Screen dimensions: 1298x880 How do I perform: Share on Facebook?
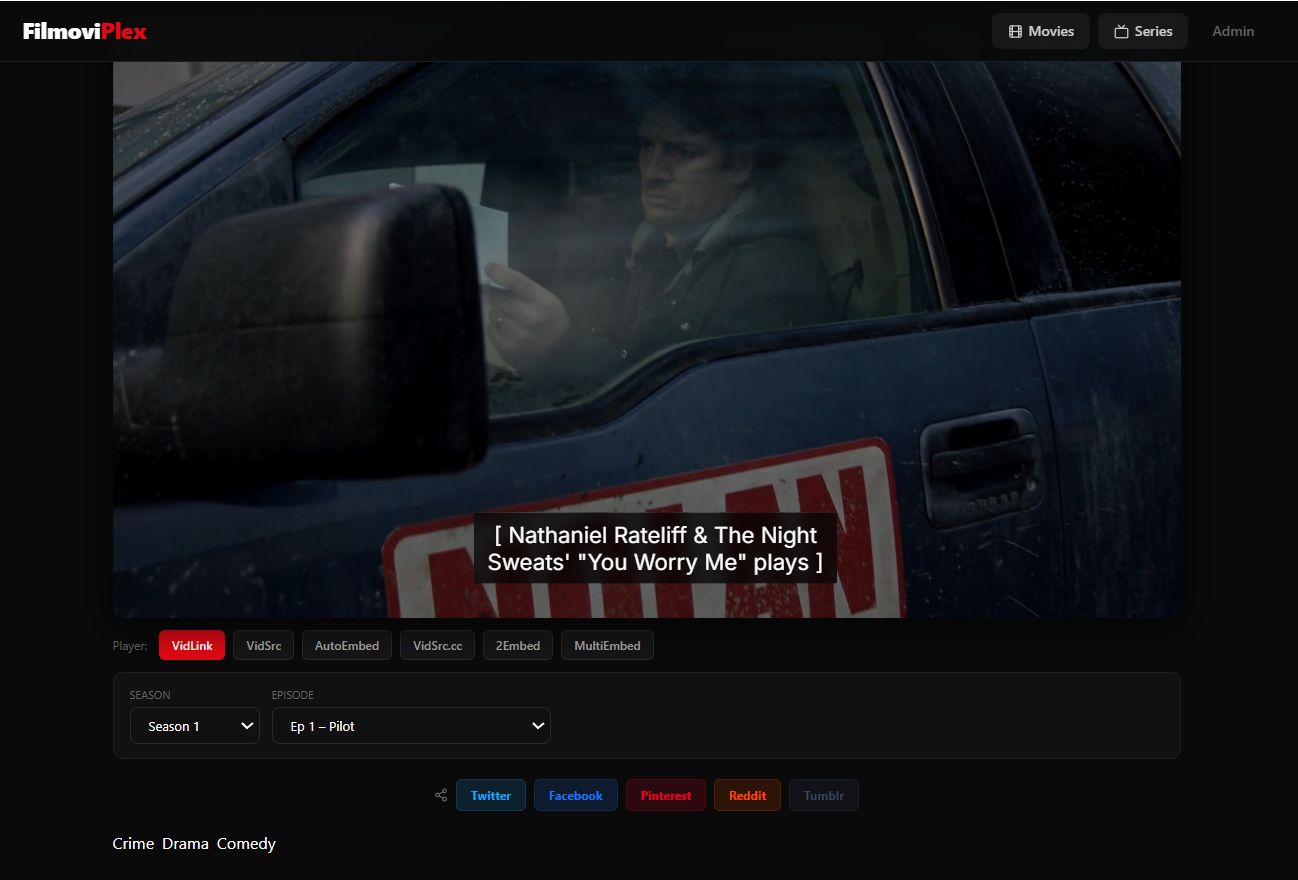pos(575,795)
